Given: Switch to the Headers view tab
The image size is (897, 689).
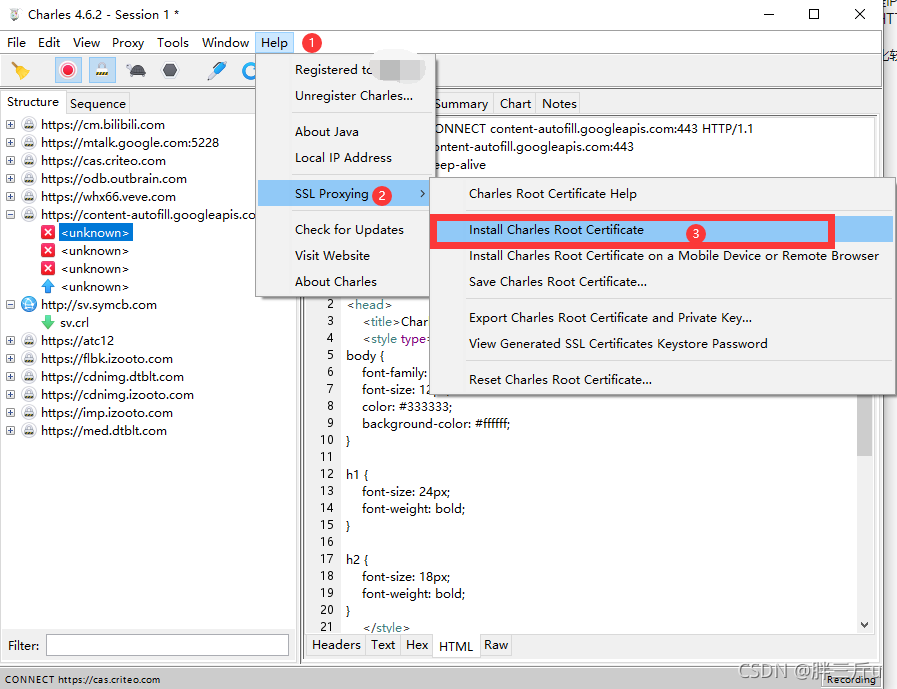Looking at the screenshot, I should (x=336, y=645).
